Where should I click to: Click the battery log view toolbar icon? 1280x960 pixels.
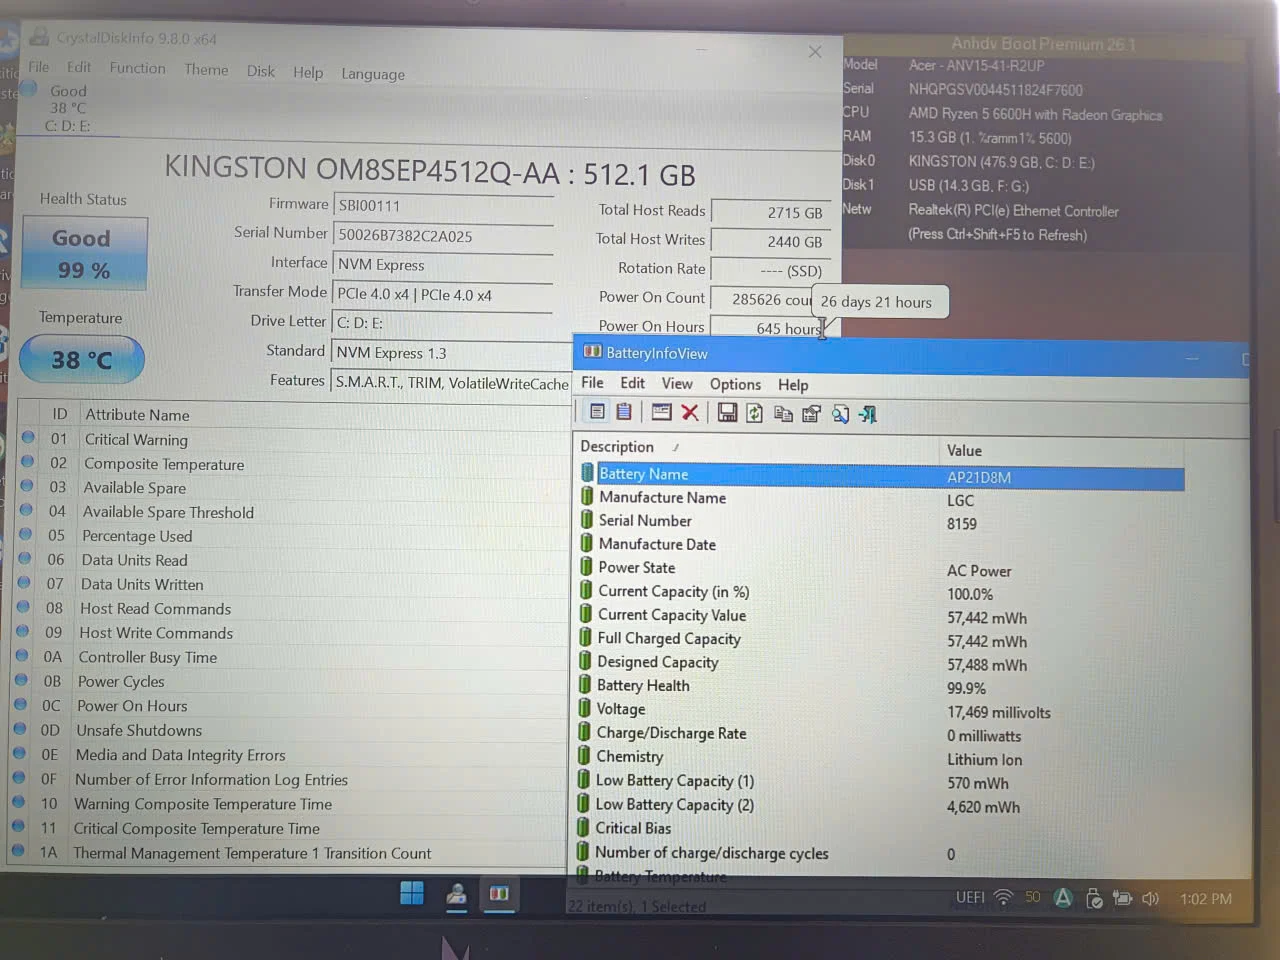click(x=624, y=412)
